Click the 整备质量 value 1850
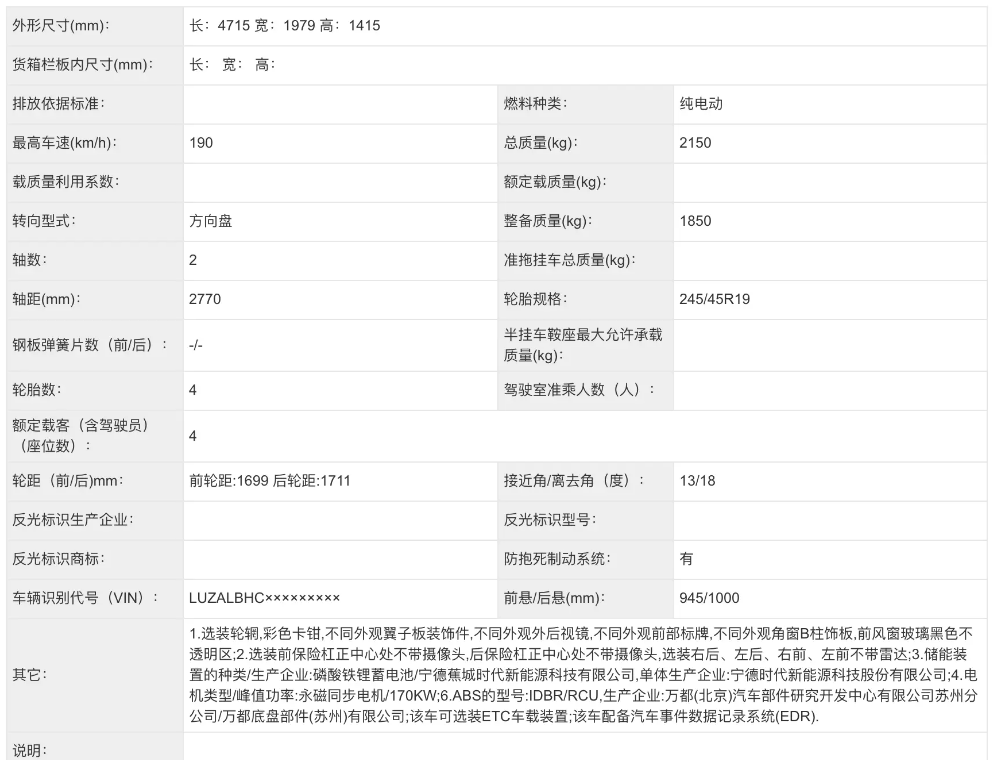 point(695,221)
